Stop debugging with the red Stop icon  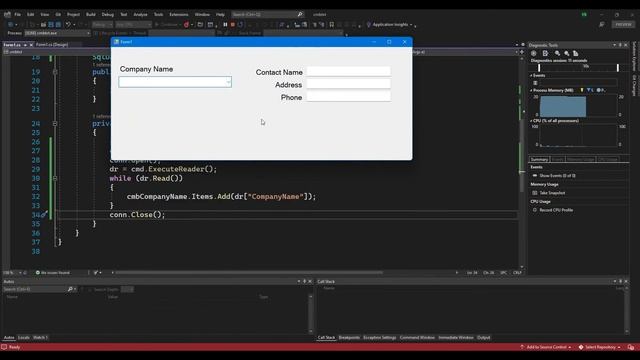click(233, 24)
